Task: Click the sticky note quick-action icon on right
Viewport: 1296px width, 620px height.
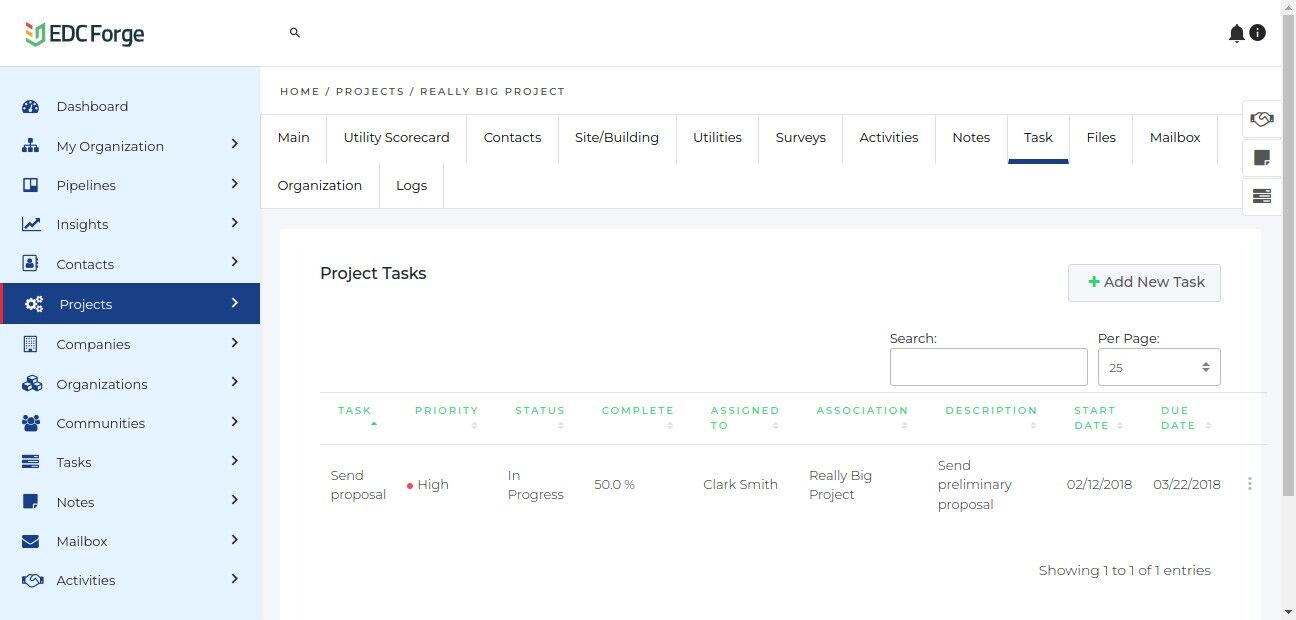Action: 1262,157
